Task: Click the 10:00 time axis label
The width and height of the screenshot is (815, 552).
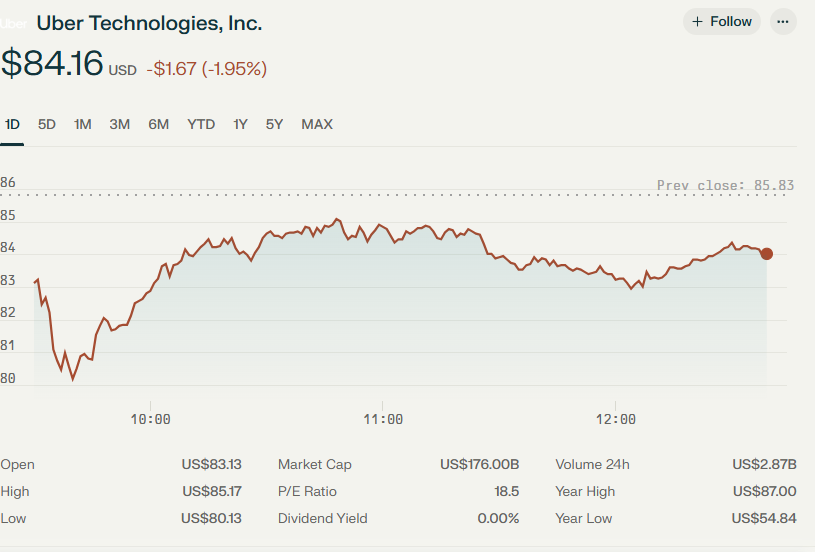Action: coord(150,419)
